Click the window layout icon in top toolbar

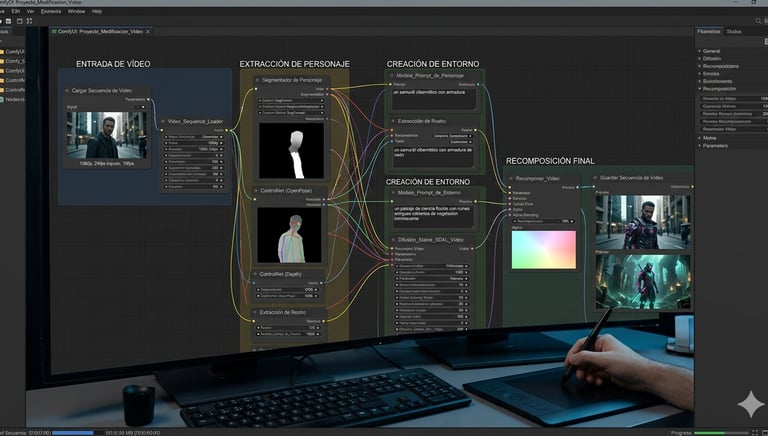[20, 21]
